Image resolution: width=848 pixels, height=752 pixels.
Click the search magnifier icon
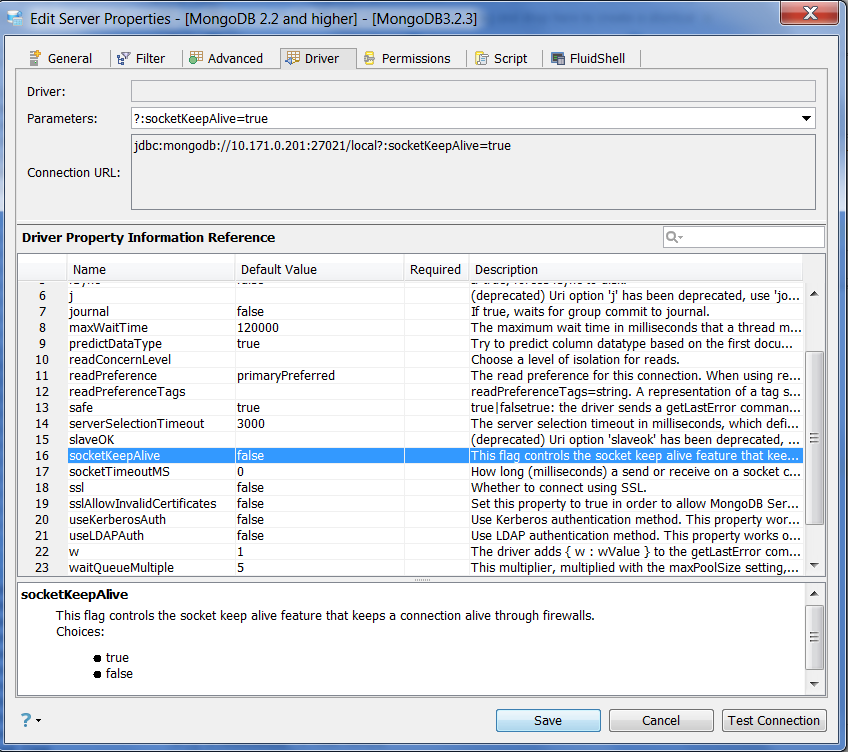673,237
